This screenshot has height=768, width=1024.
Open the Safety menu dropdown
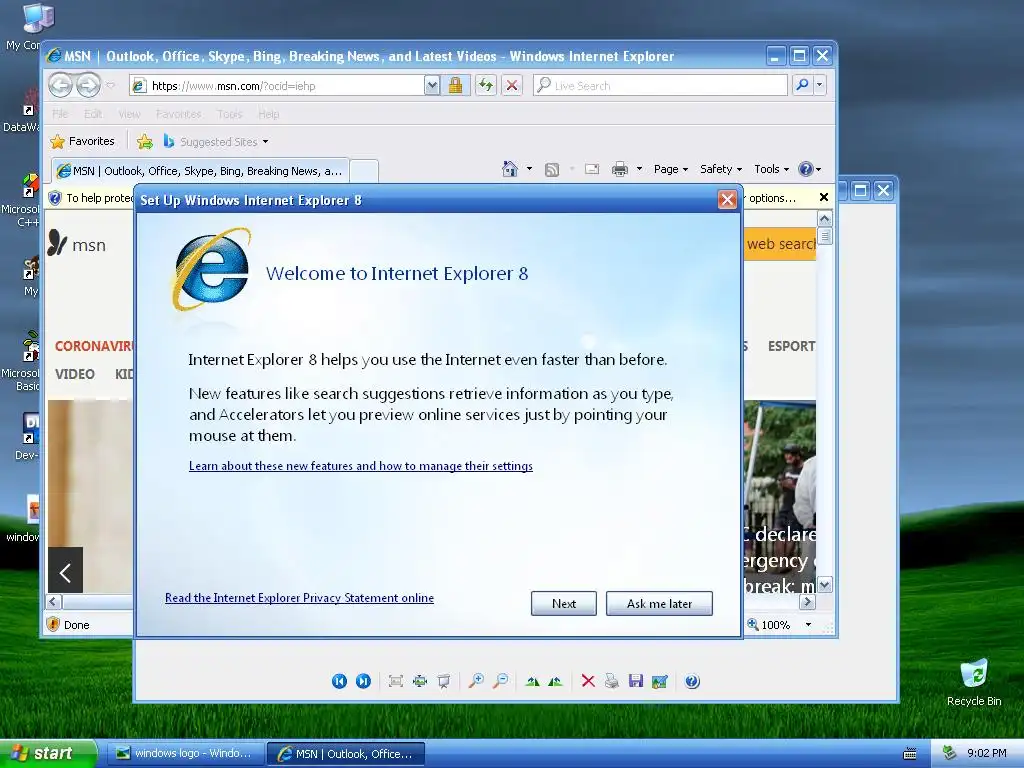[x=721, y=169]
